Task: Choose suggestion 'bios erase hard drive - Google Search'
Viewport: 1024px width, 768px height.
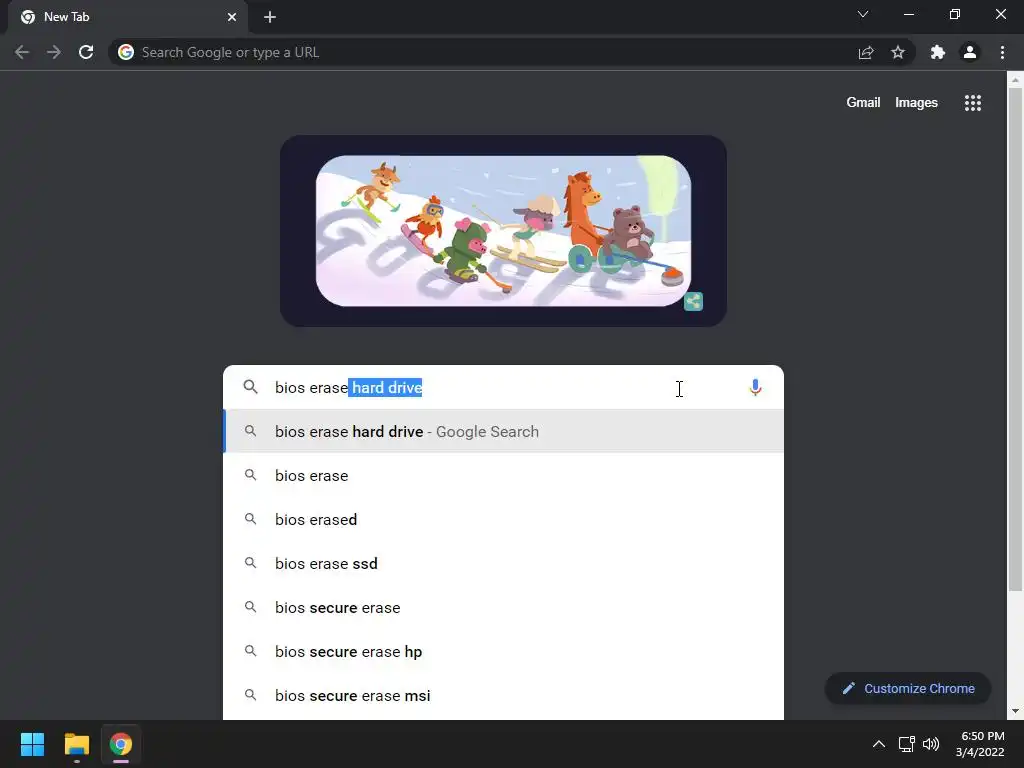Action: click(504, 432)
